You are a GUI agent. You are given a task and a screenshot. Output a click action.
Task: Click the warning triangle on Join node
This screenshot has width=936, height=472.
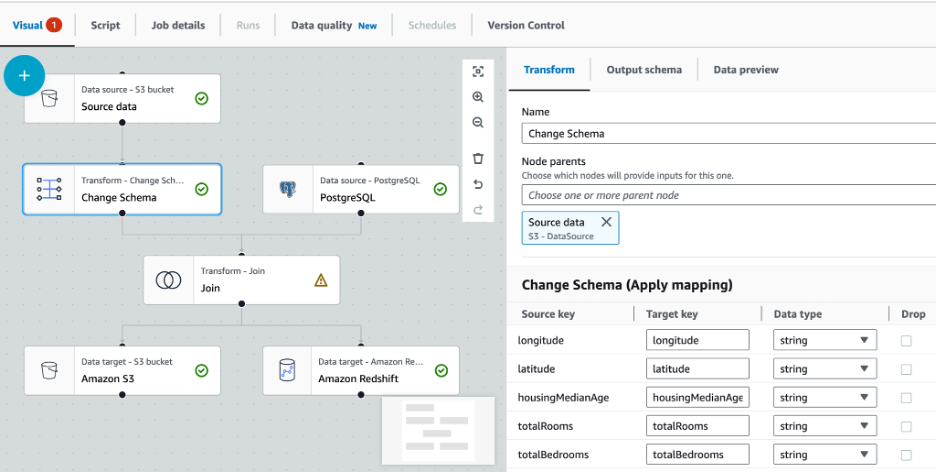[321, 280]
